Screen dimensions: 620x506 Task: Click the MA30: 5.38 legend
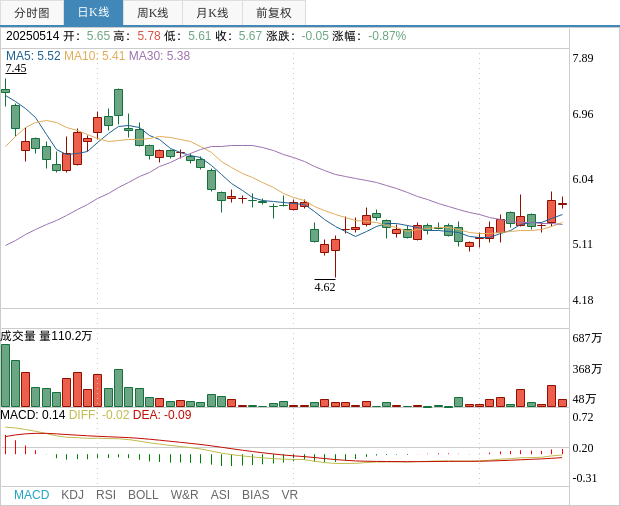click(x=159, y=56)
